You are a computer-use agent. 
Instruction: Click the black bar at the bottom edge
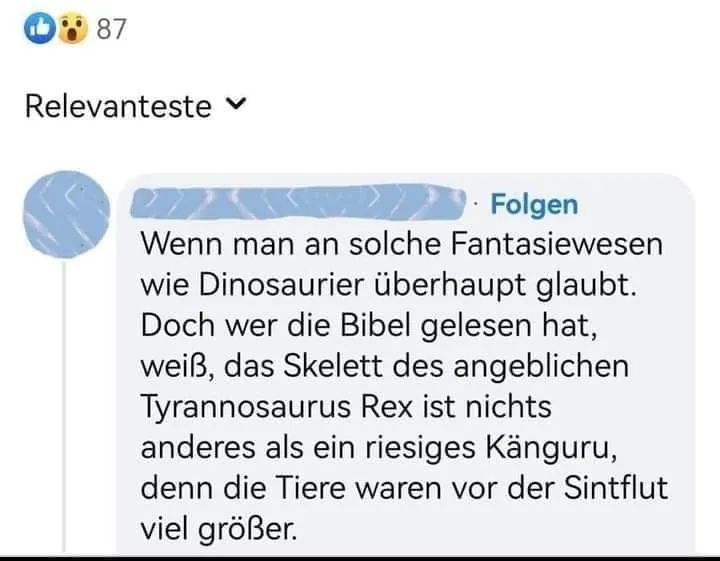point(360,557)
